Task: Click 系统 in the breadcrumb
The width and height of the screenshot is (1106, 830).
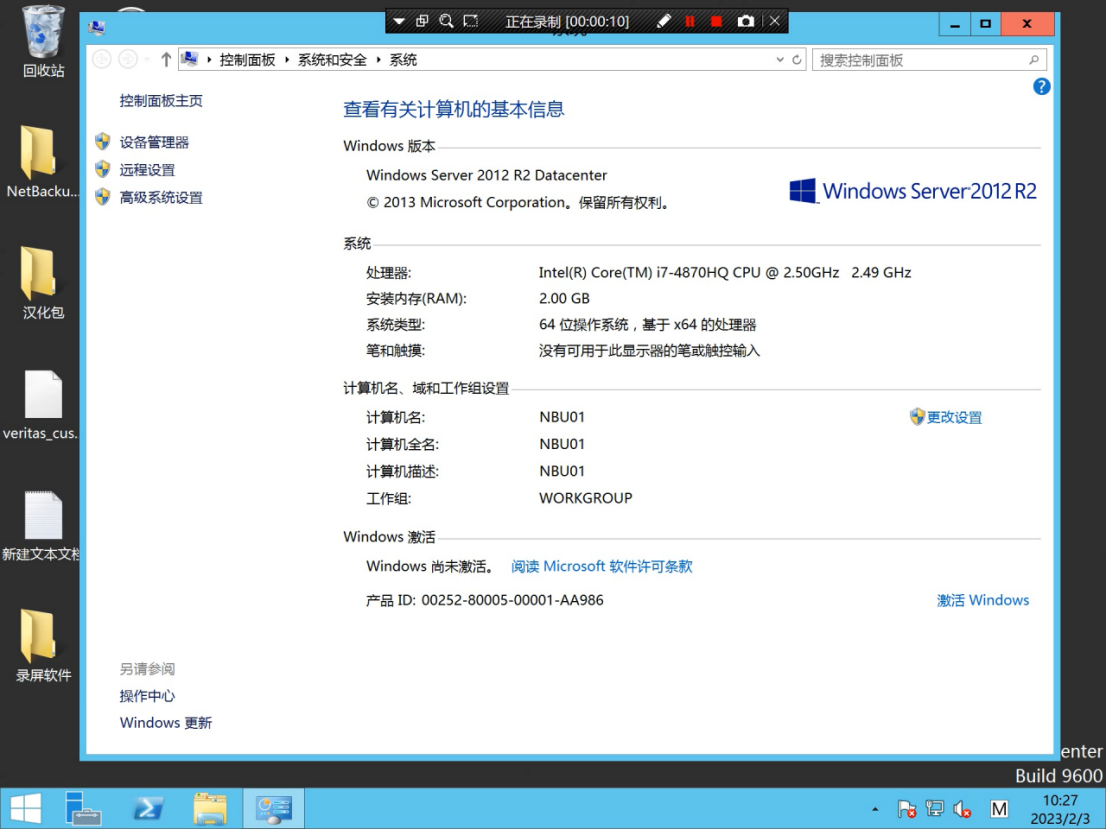Action: (403, 60)
